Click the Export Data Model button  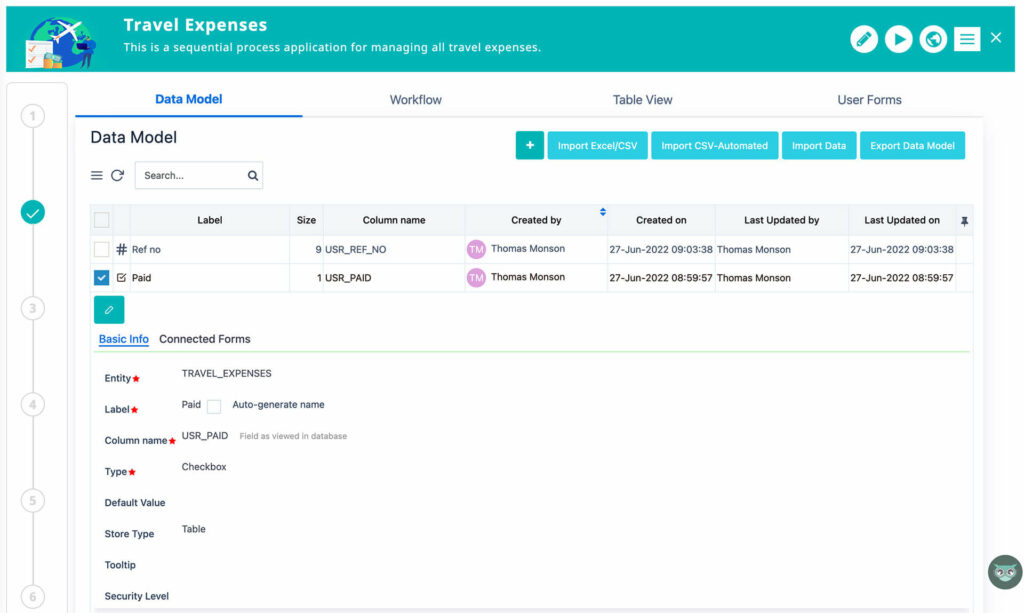(x=912, y=146)
